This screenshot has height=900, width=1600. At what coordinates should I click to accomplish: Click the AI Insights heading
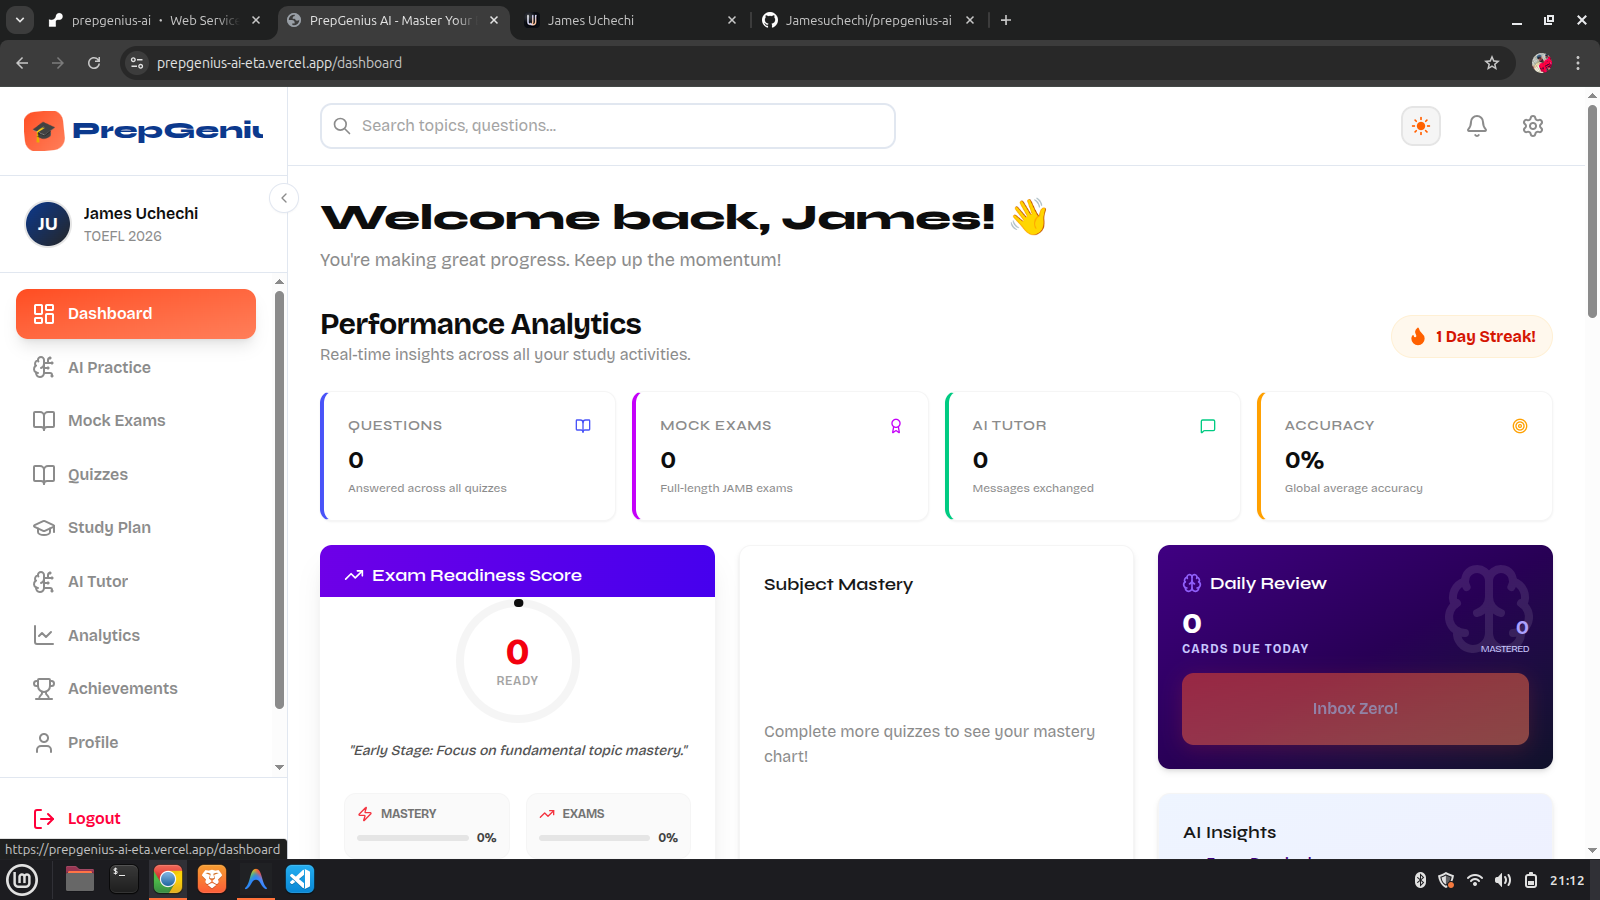tap(1229, 833)
